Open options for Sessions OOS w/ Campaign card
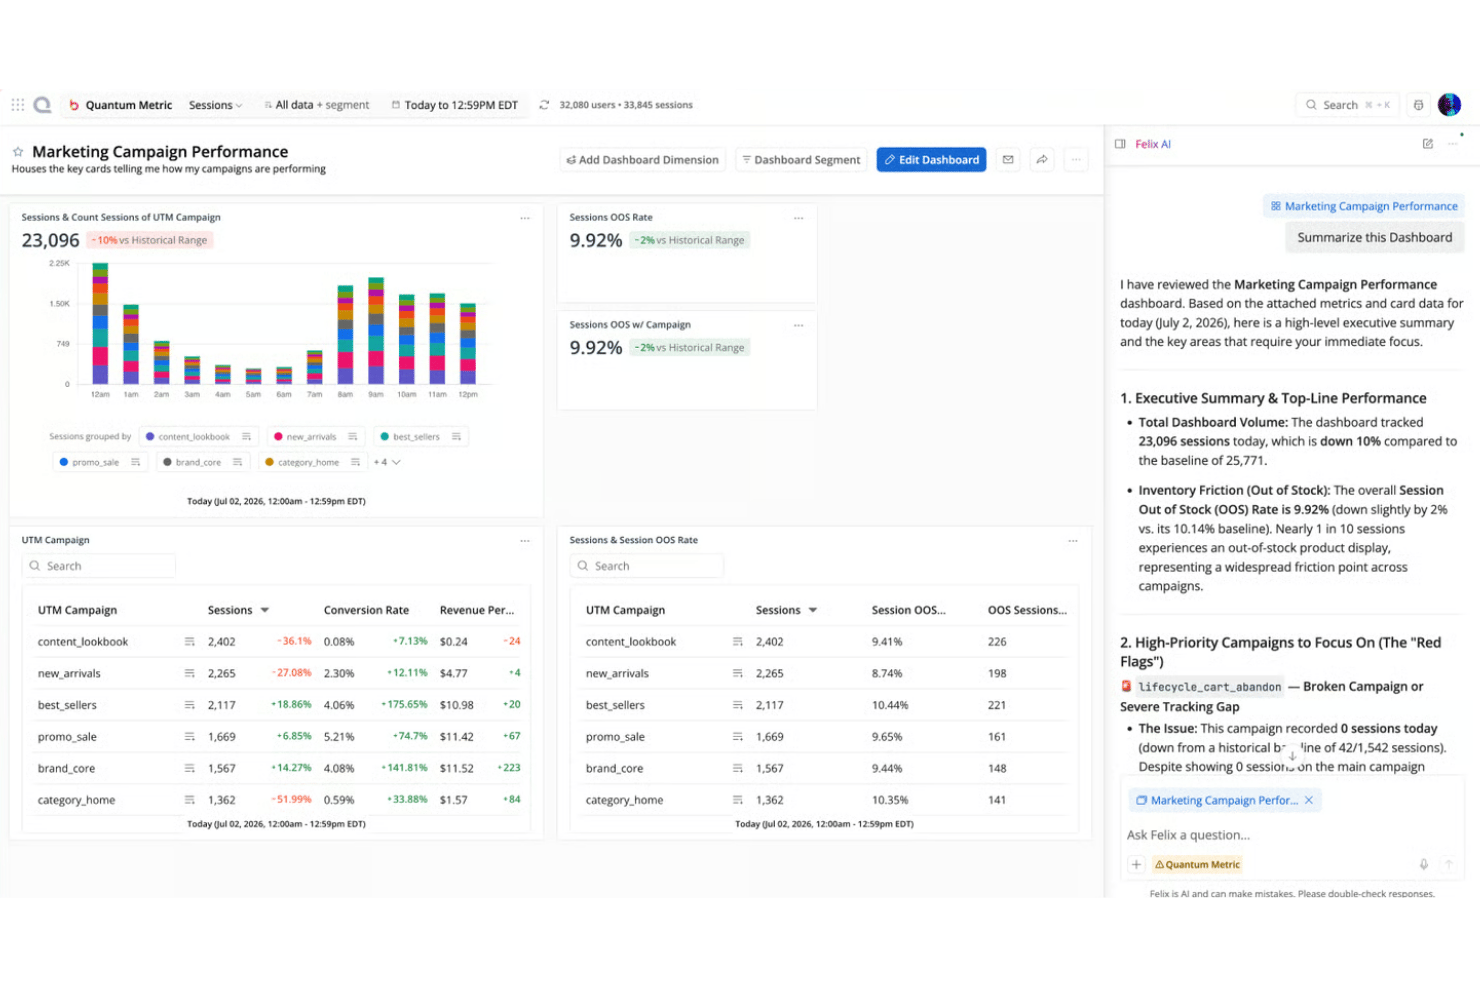The height and width of the screenshot is (987, 1480). click(x=798, y=325)
